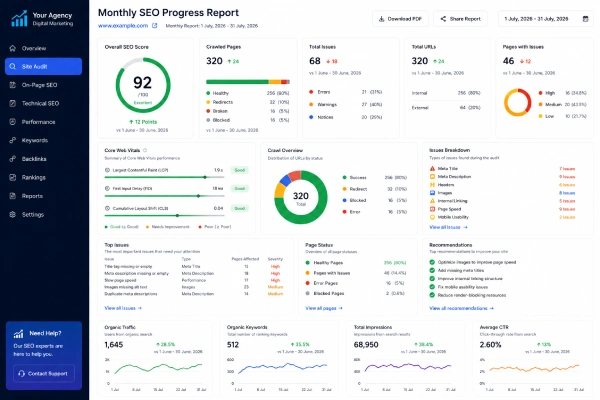This screenshot has width=600, height=400.
Task: Click checkmark for Reduce render-blocking resources
Action: tap(432, 295)
